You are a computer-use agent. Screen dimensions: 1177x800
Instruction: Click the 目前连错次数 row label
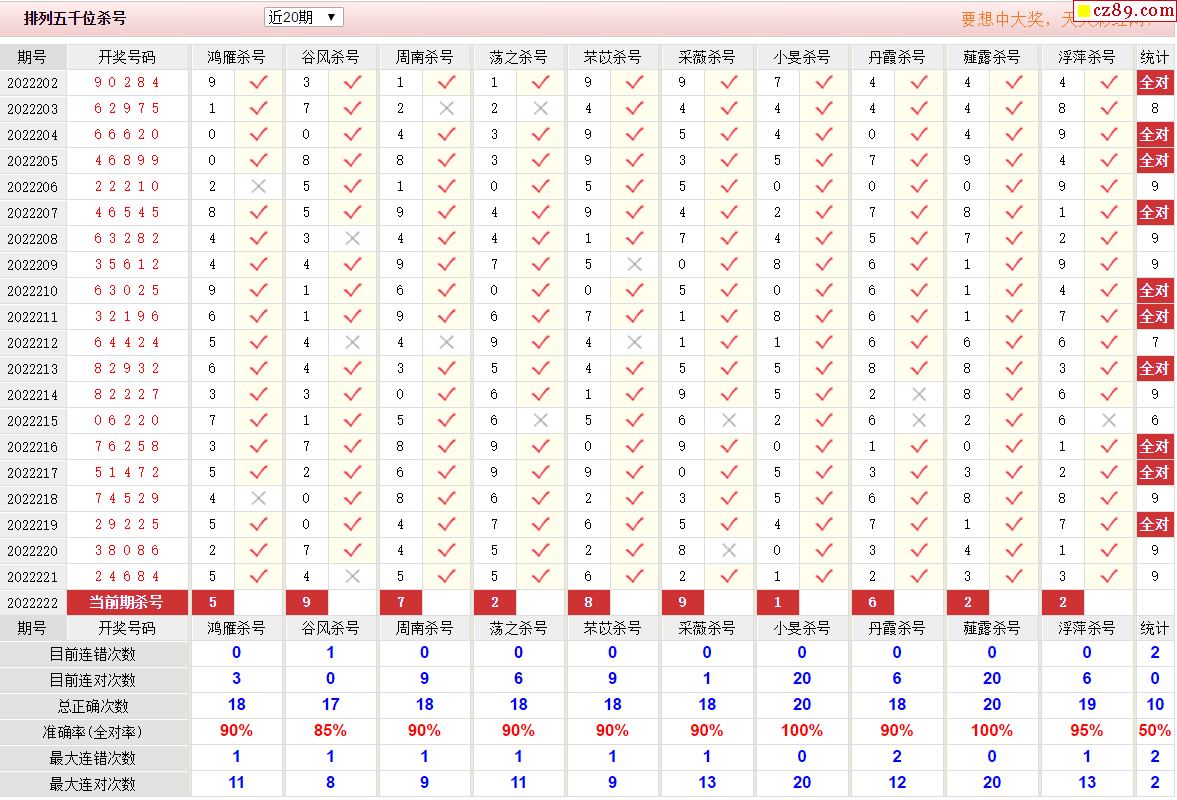pos(93,654)
